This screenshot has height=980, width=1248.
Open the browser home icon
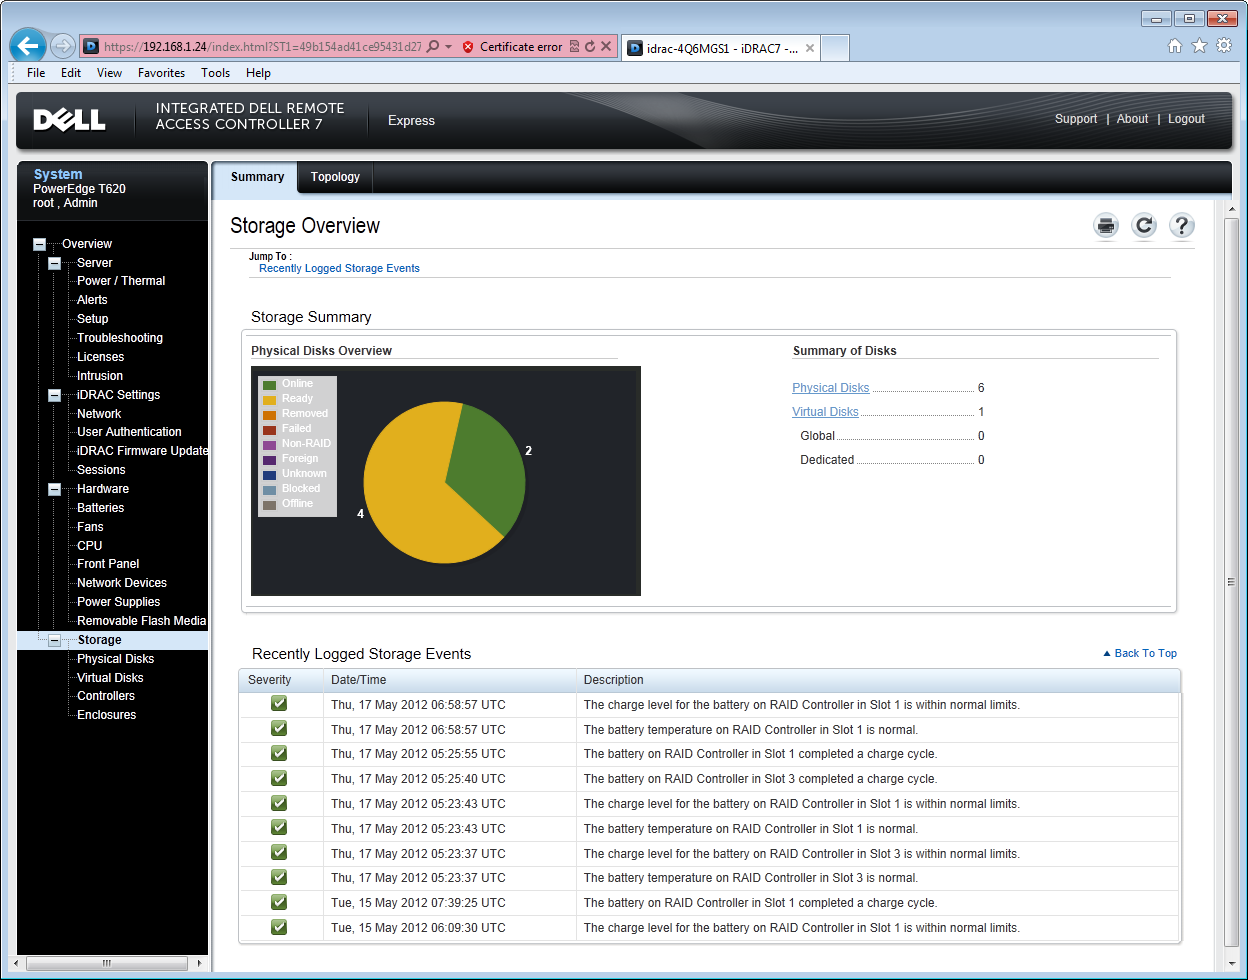[x=1176, y=46]
